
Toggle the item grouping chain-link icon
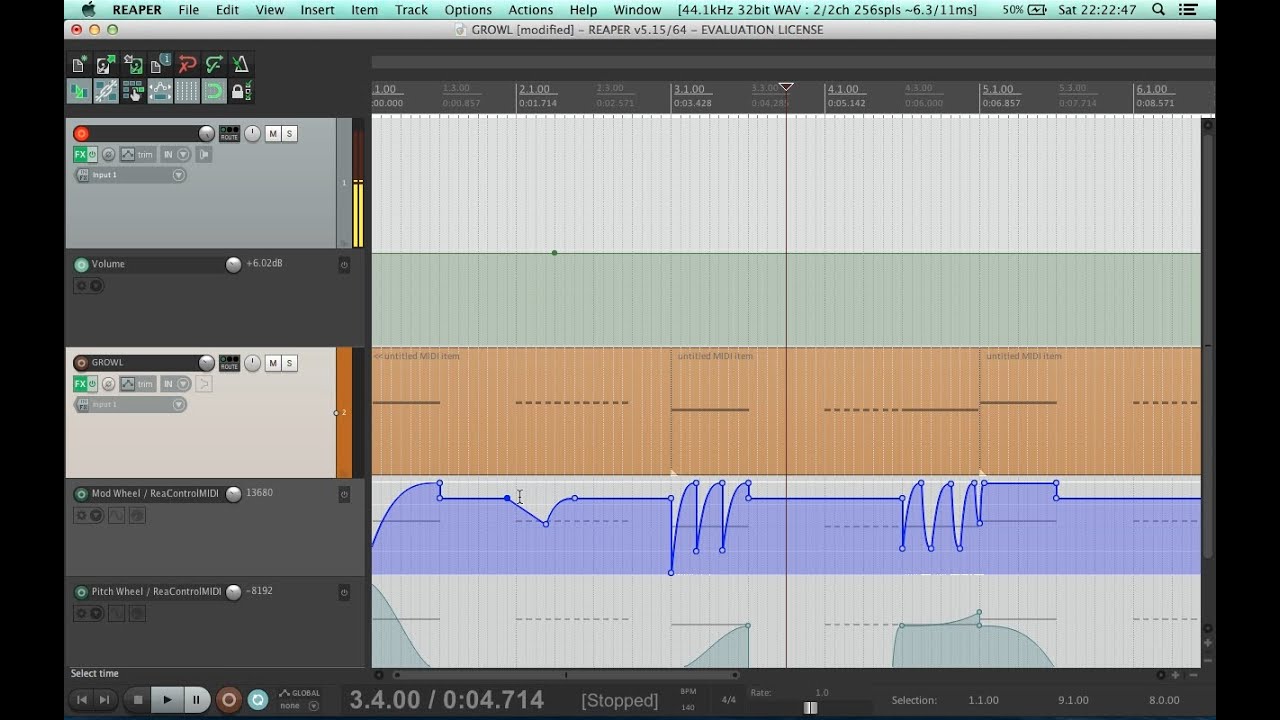106,92
